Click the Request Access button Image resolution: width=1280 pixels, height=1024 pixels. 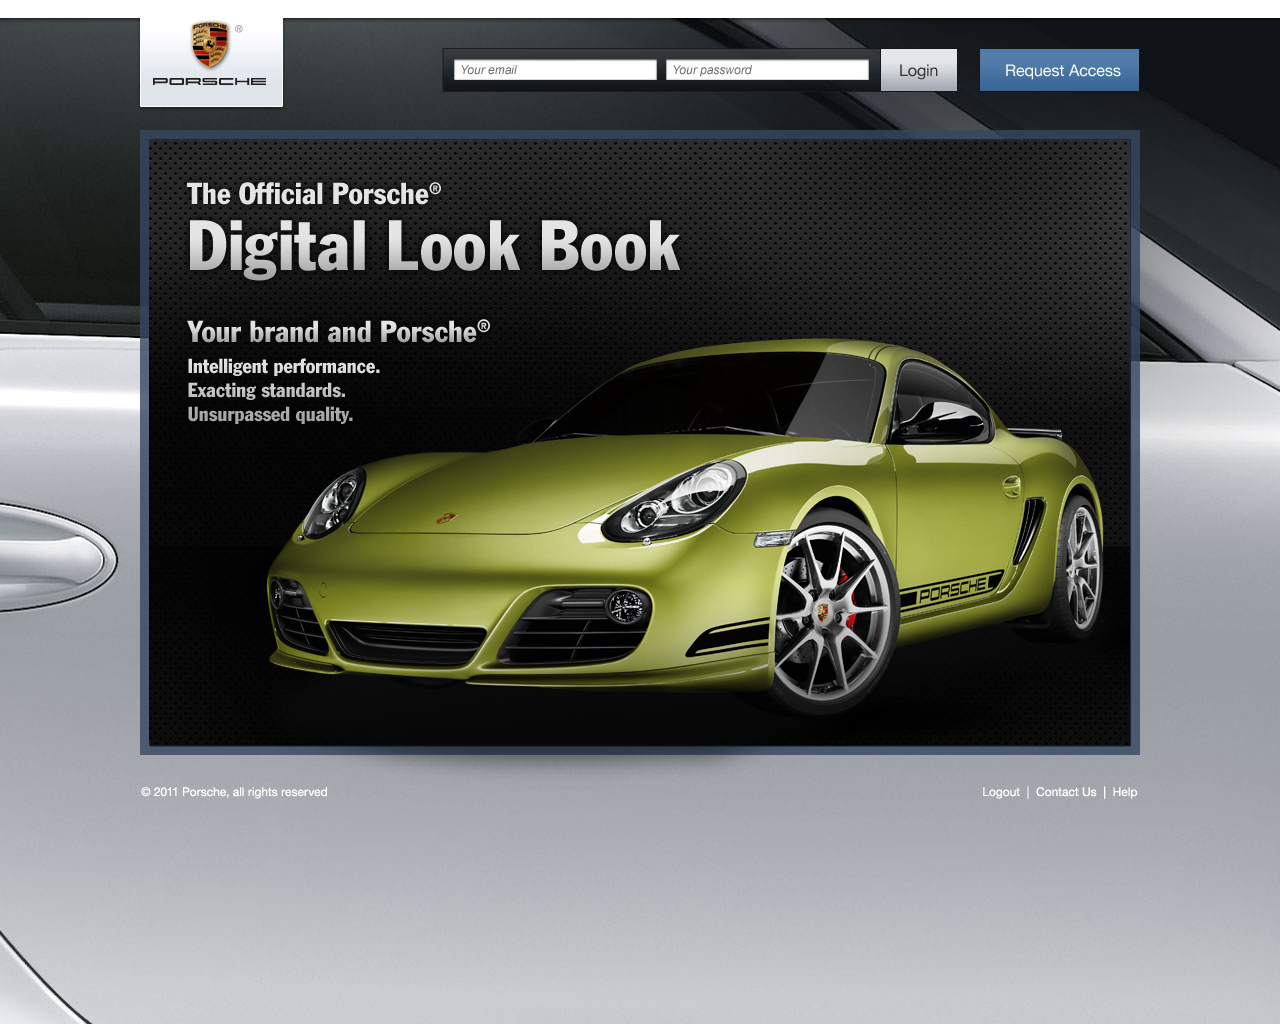[x=1059, y=70]
